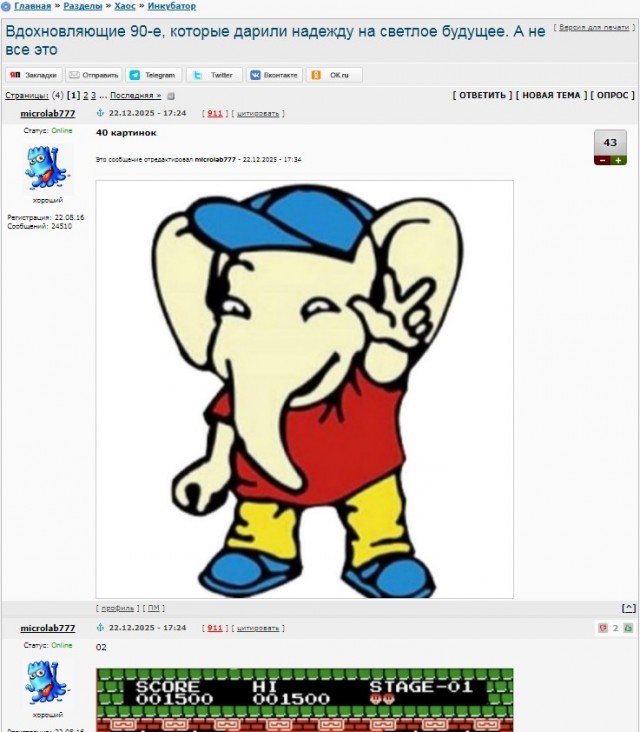This screenshot has height=732, width=640.
Task: Click the scroll-to-top caret icon
Action: pos(629,608)
